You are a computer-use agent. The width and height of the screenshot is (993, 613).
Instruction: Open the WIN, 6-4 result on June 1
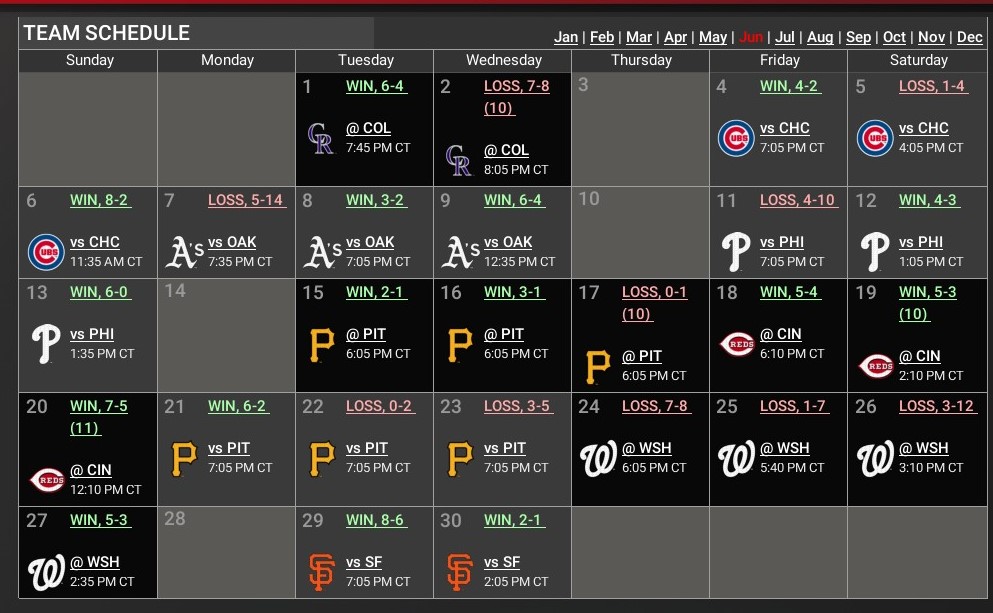(x=375, y=86)
